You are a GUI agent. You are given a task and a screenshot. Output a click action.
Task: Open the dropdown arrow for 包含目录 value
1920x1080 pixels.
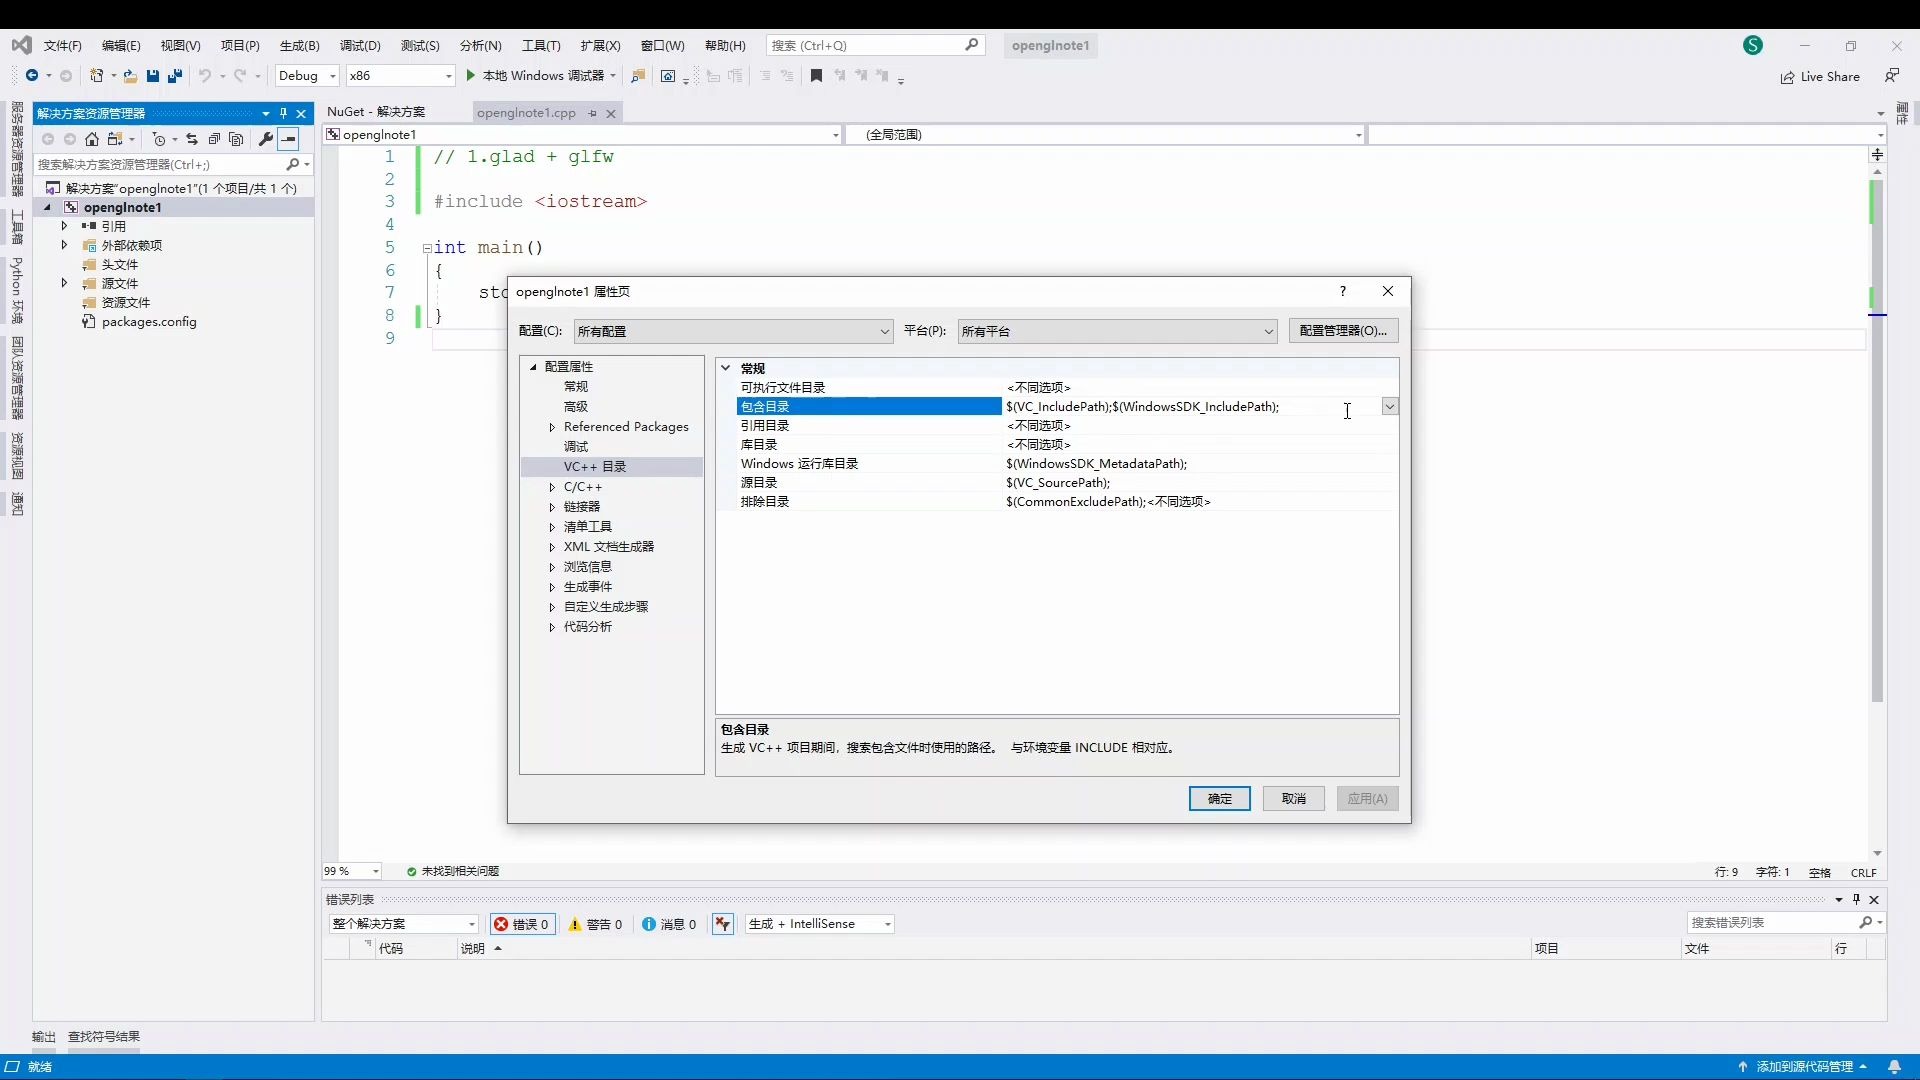[1389, 406]
